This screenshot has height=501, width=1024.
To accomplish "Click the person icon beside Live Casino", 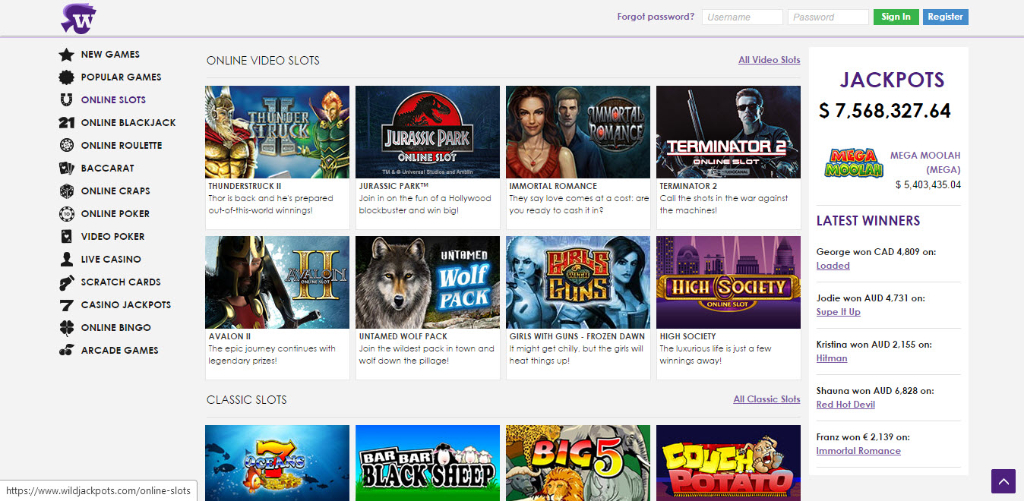I will (66, 259).
